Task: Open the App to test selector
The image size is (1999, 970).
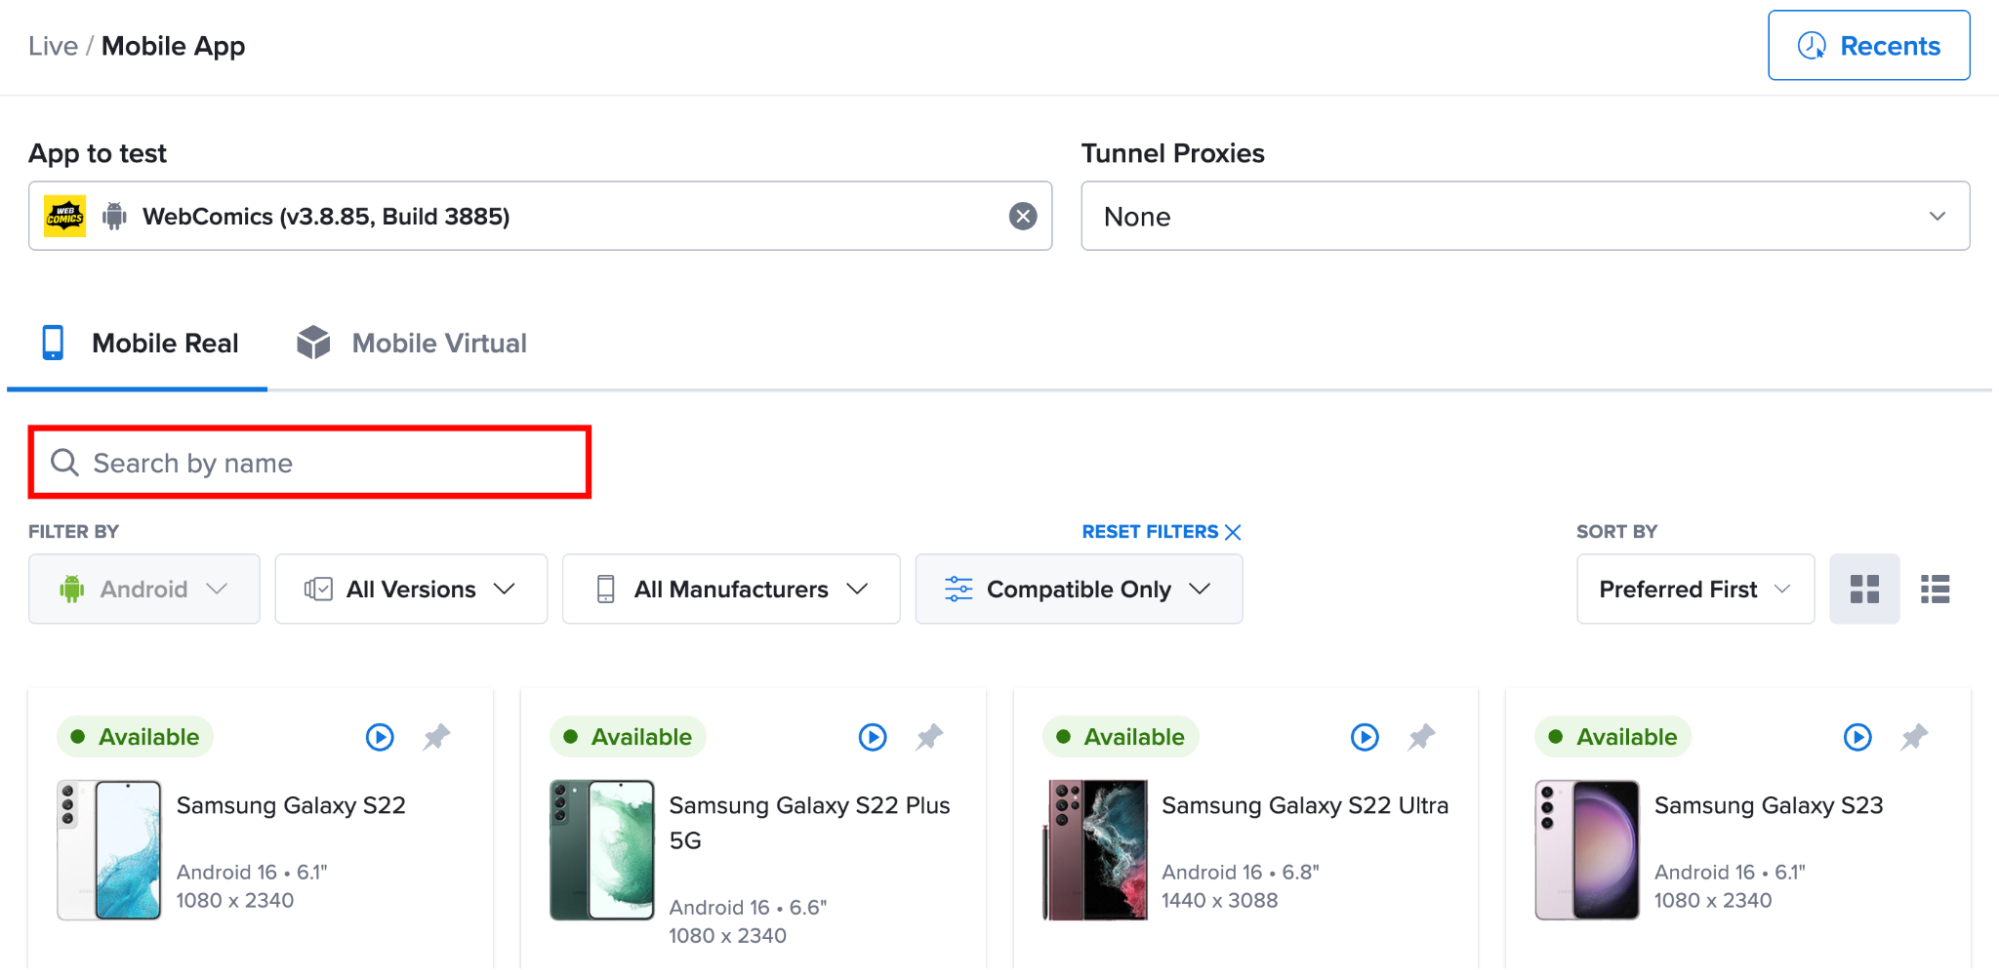Action: [540, 216]
